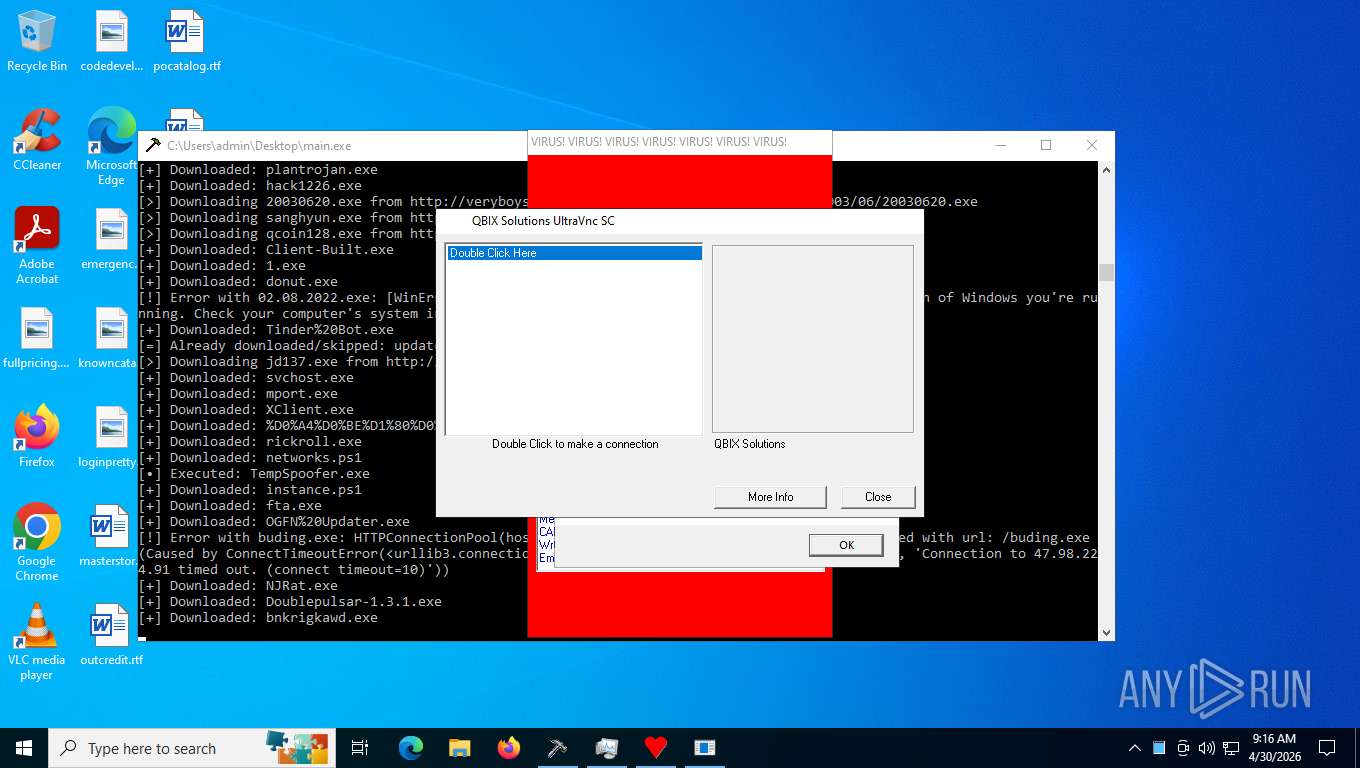Click 'Downloaded: bnkrigkawd.exe' console line

click(258, 617)
